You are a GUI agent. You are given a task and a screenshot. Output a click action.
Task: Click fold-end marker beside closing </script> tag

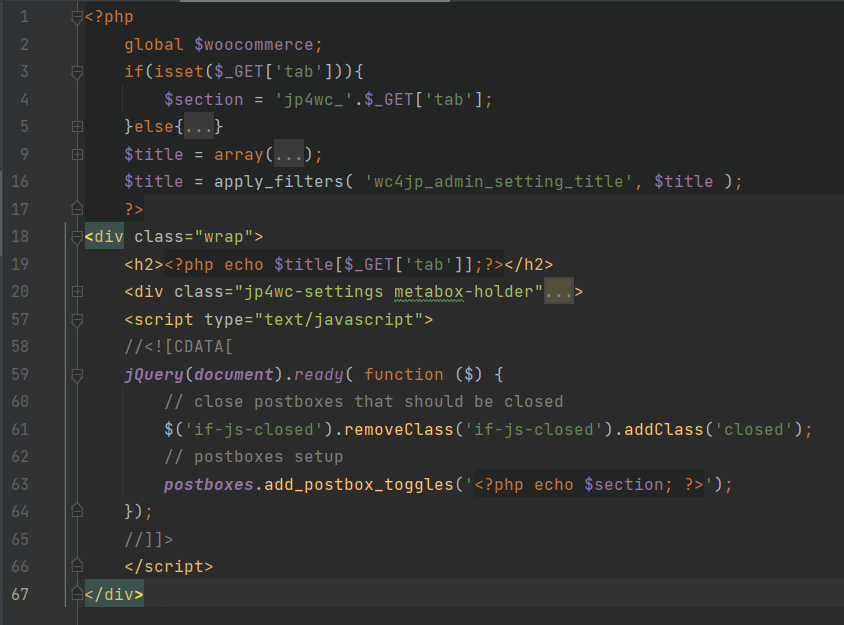tap(77, 566)
